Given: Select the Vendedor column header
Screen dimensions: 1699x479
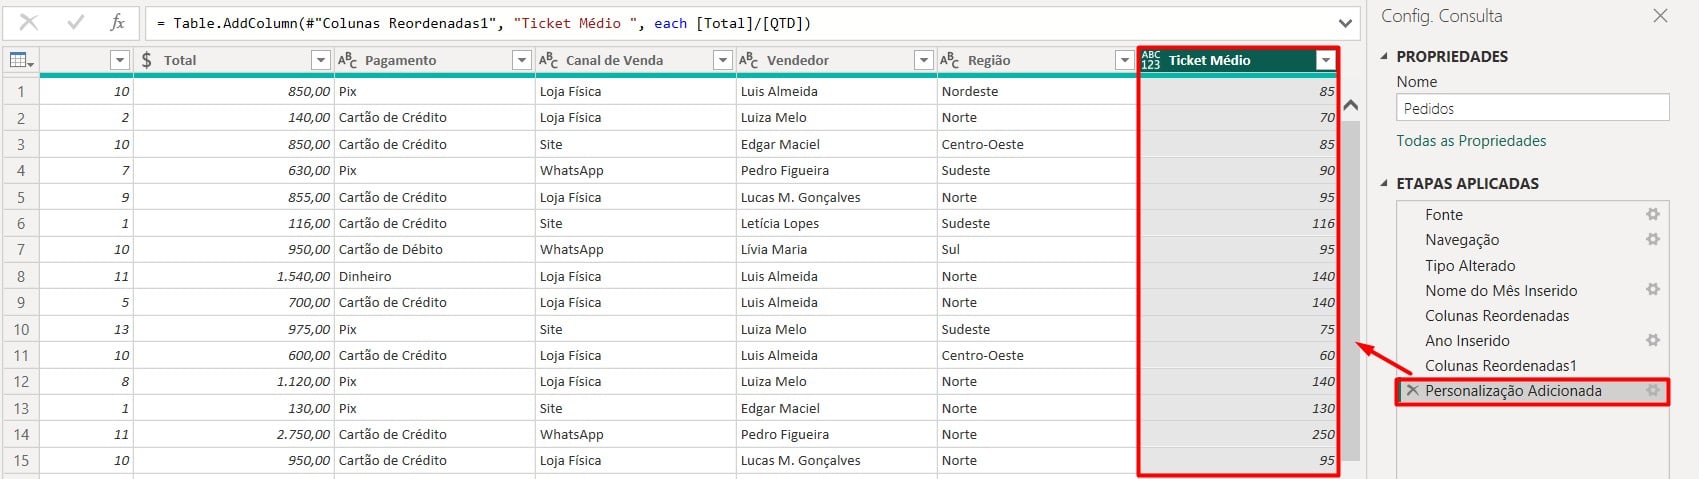Looking at the screenshot, I should click(x=837, y=60).
